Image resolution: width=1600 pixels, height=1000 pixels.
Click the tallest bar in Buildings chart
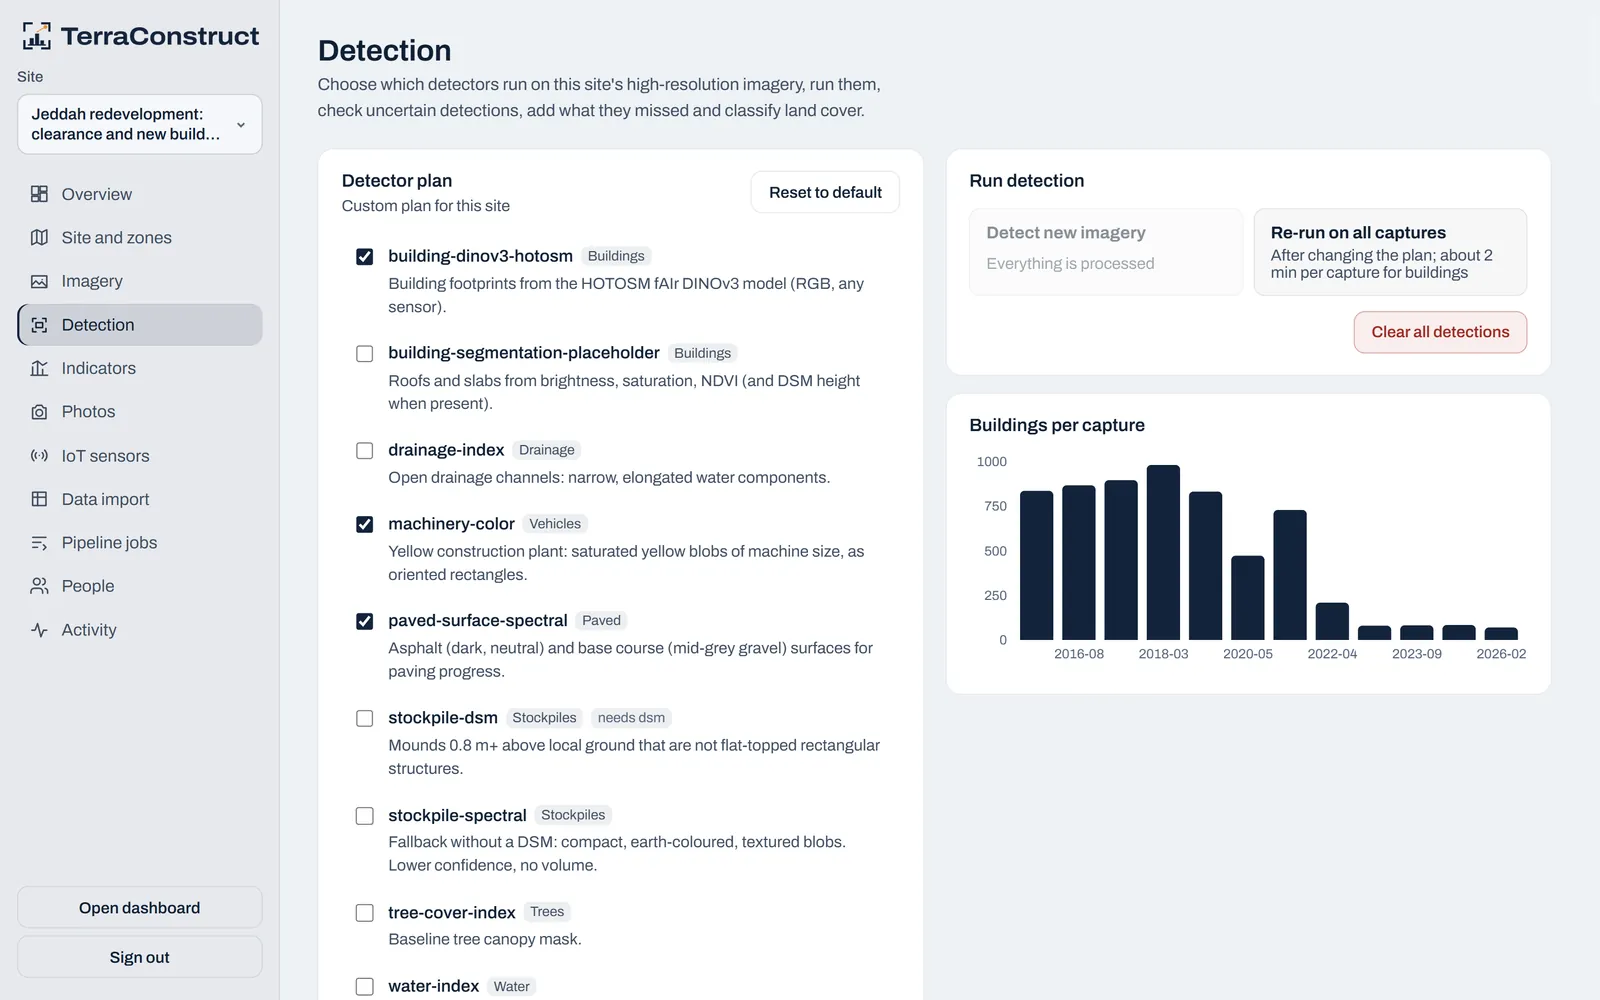[x=1163, y=552]
